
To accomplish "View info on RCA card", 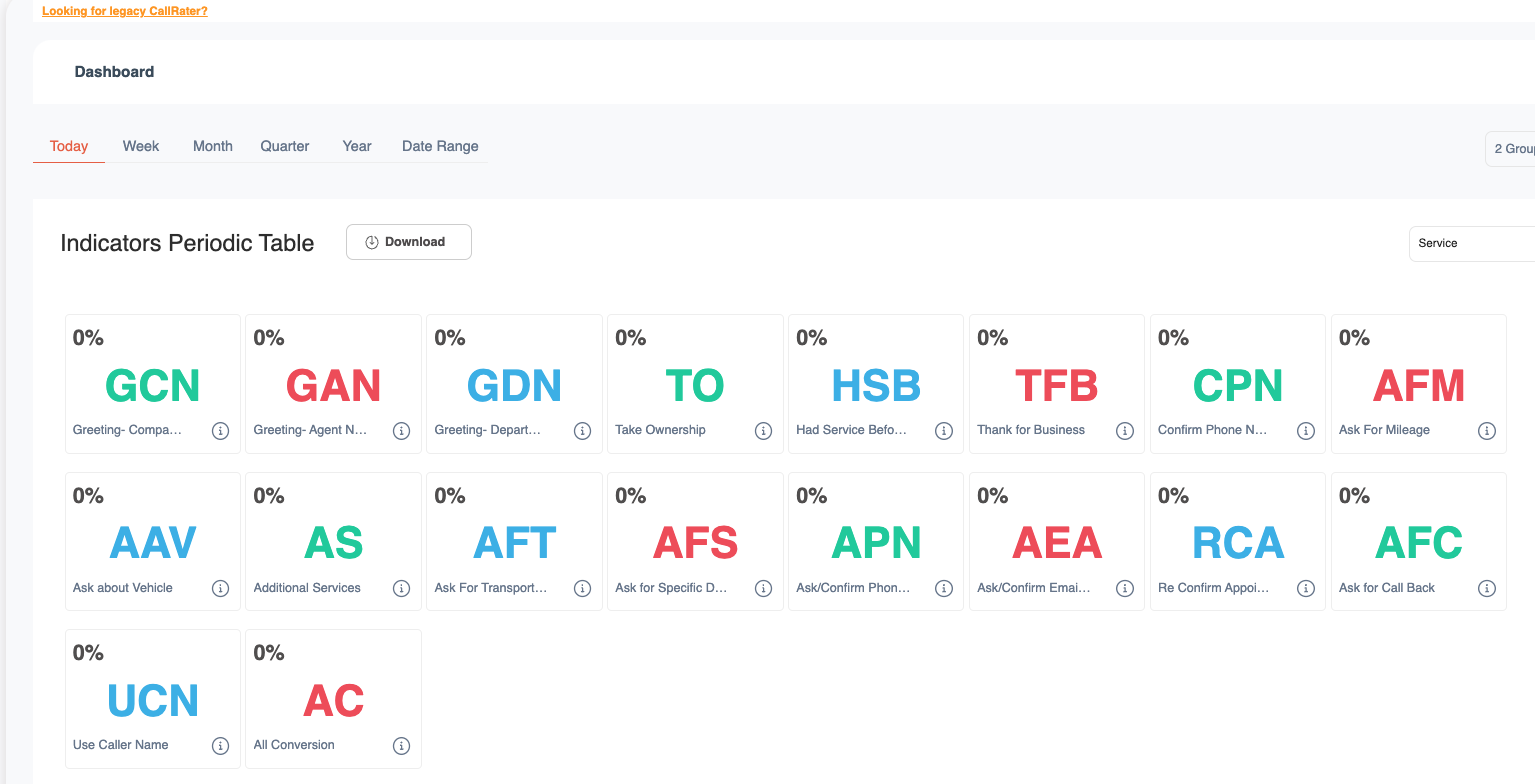I will click(x=1306, y=589).
